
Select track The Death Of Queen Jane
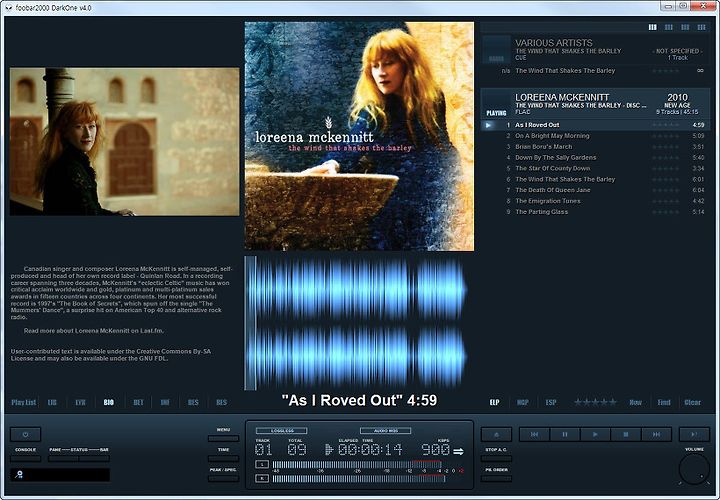(595, 190)
